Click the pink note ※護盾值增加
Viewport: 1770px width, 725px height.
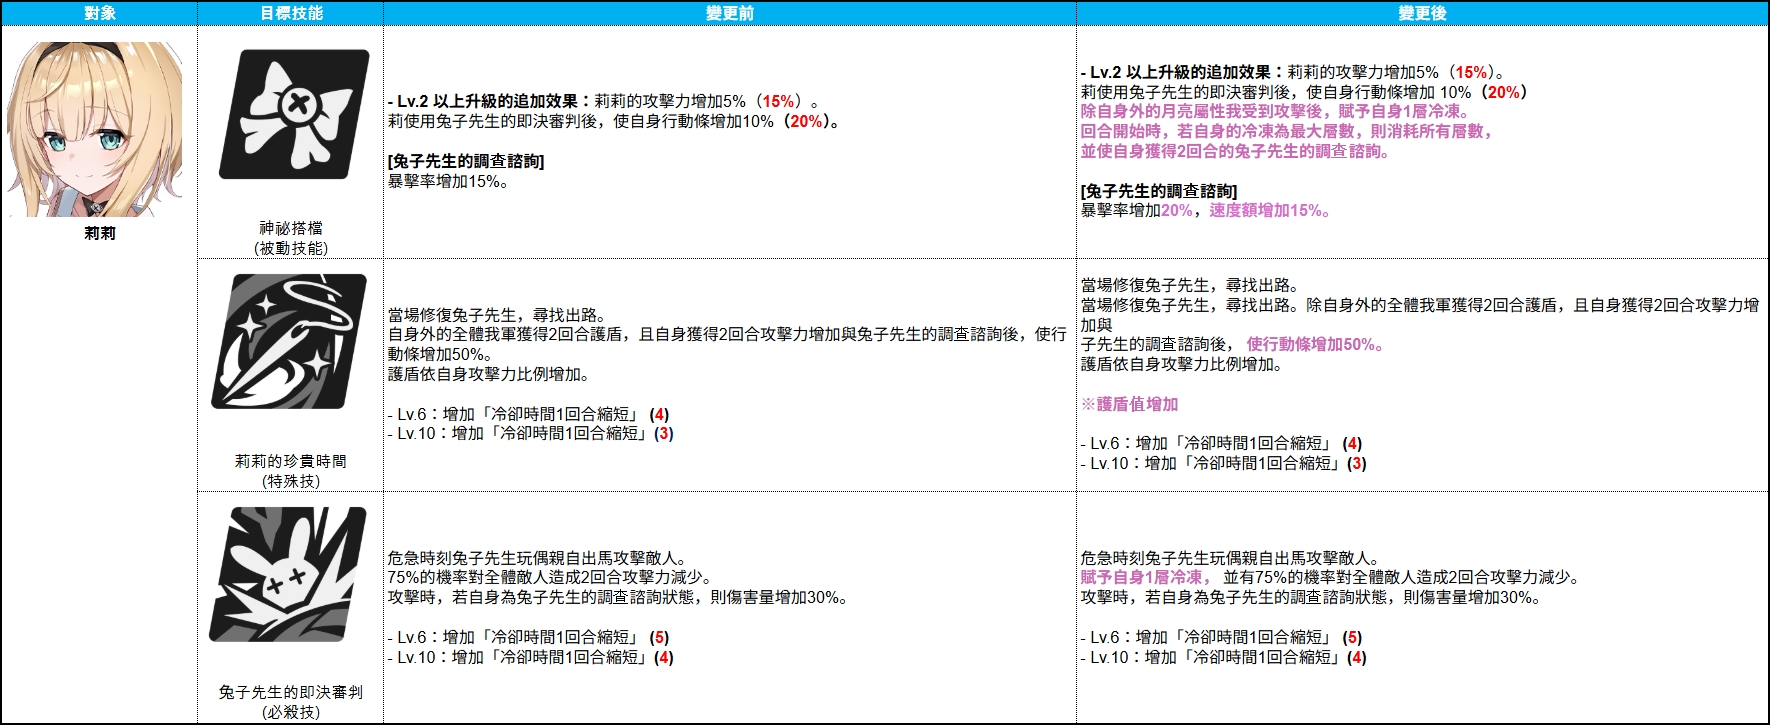click(x=1130, y=404)
